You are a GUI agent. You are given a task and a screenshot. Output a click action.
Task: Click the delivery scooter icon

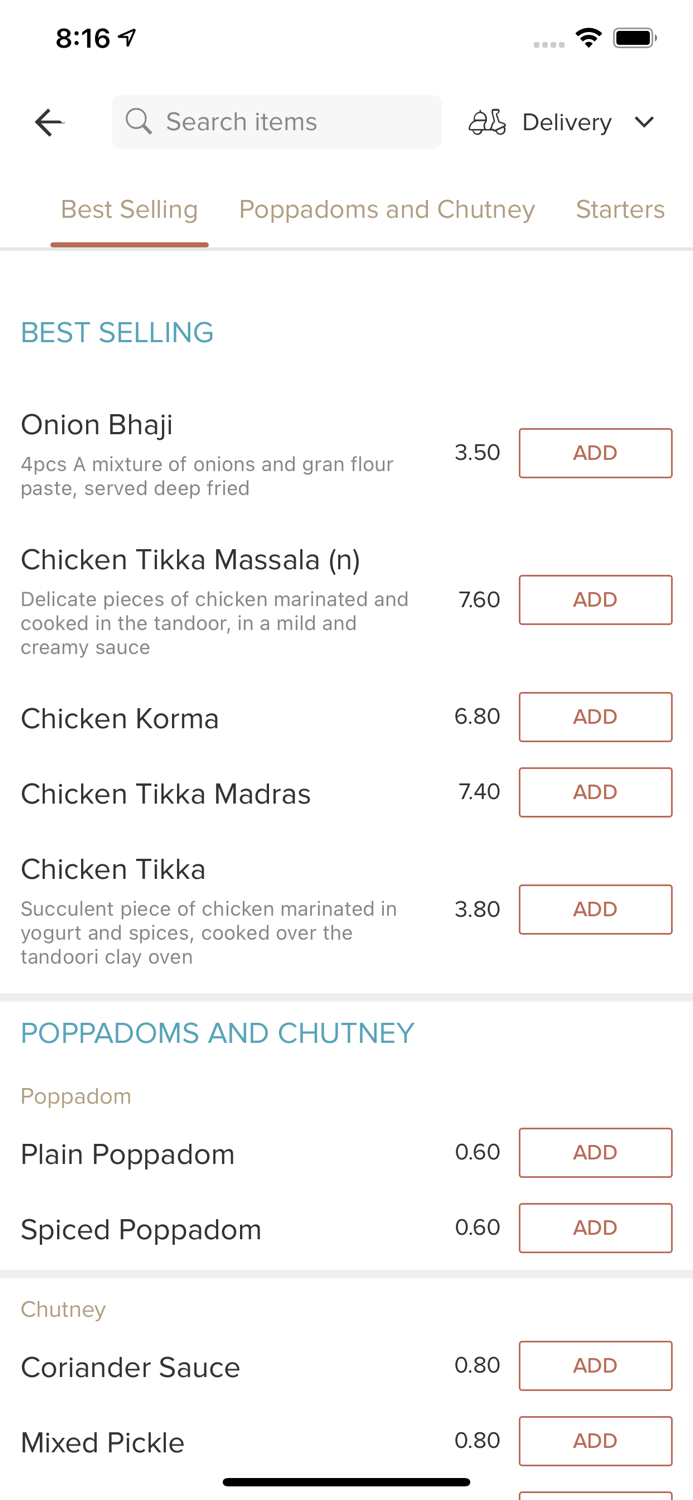click(487, 122)
